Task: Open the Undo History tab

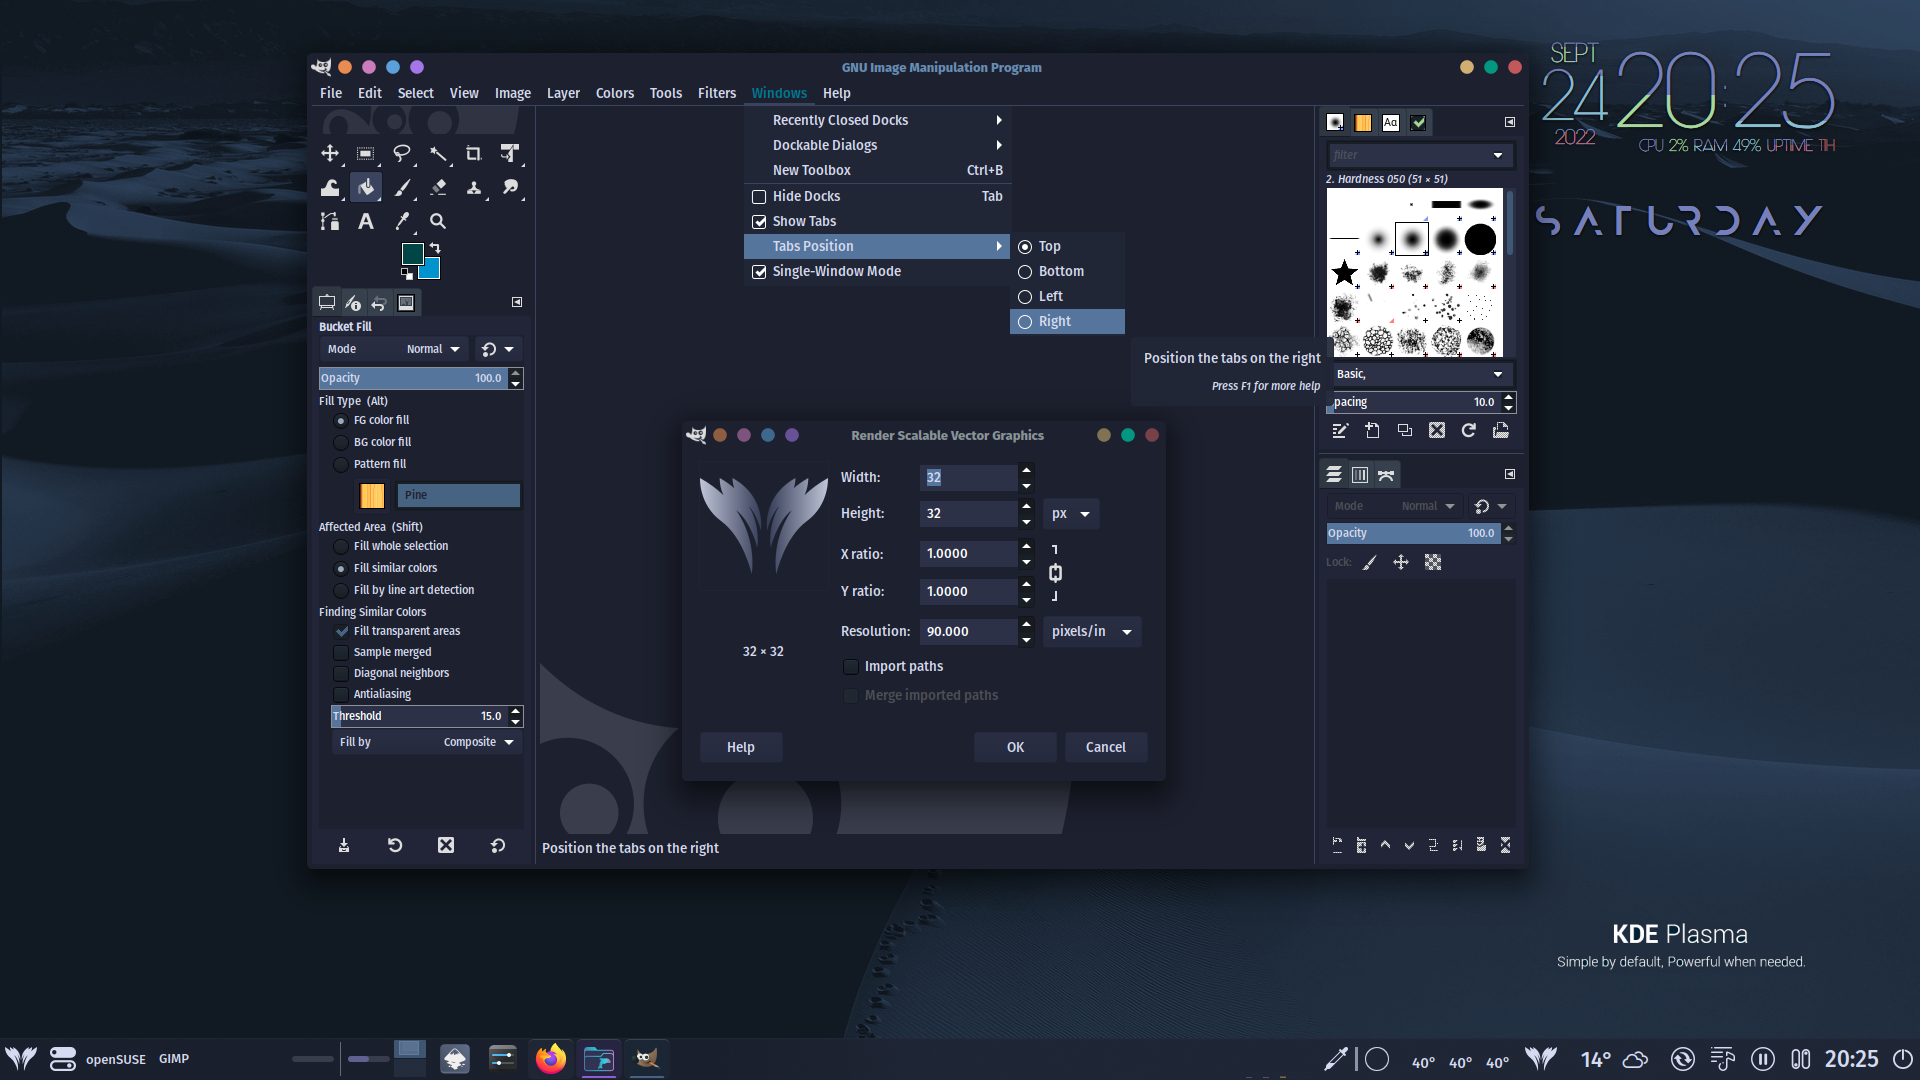Action: click(379, 302)
